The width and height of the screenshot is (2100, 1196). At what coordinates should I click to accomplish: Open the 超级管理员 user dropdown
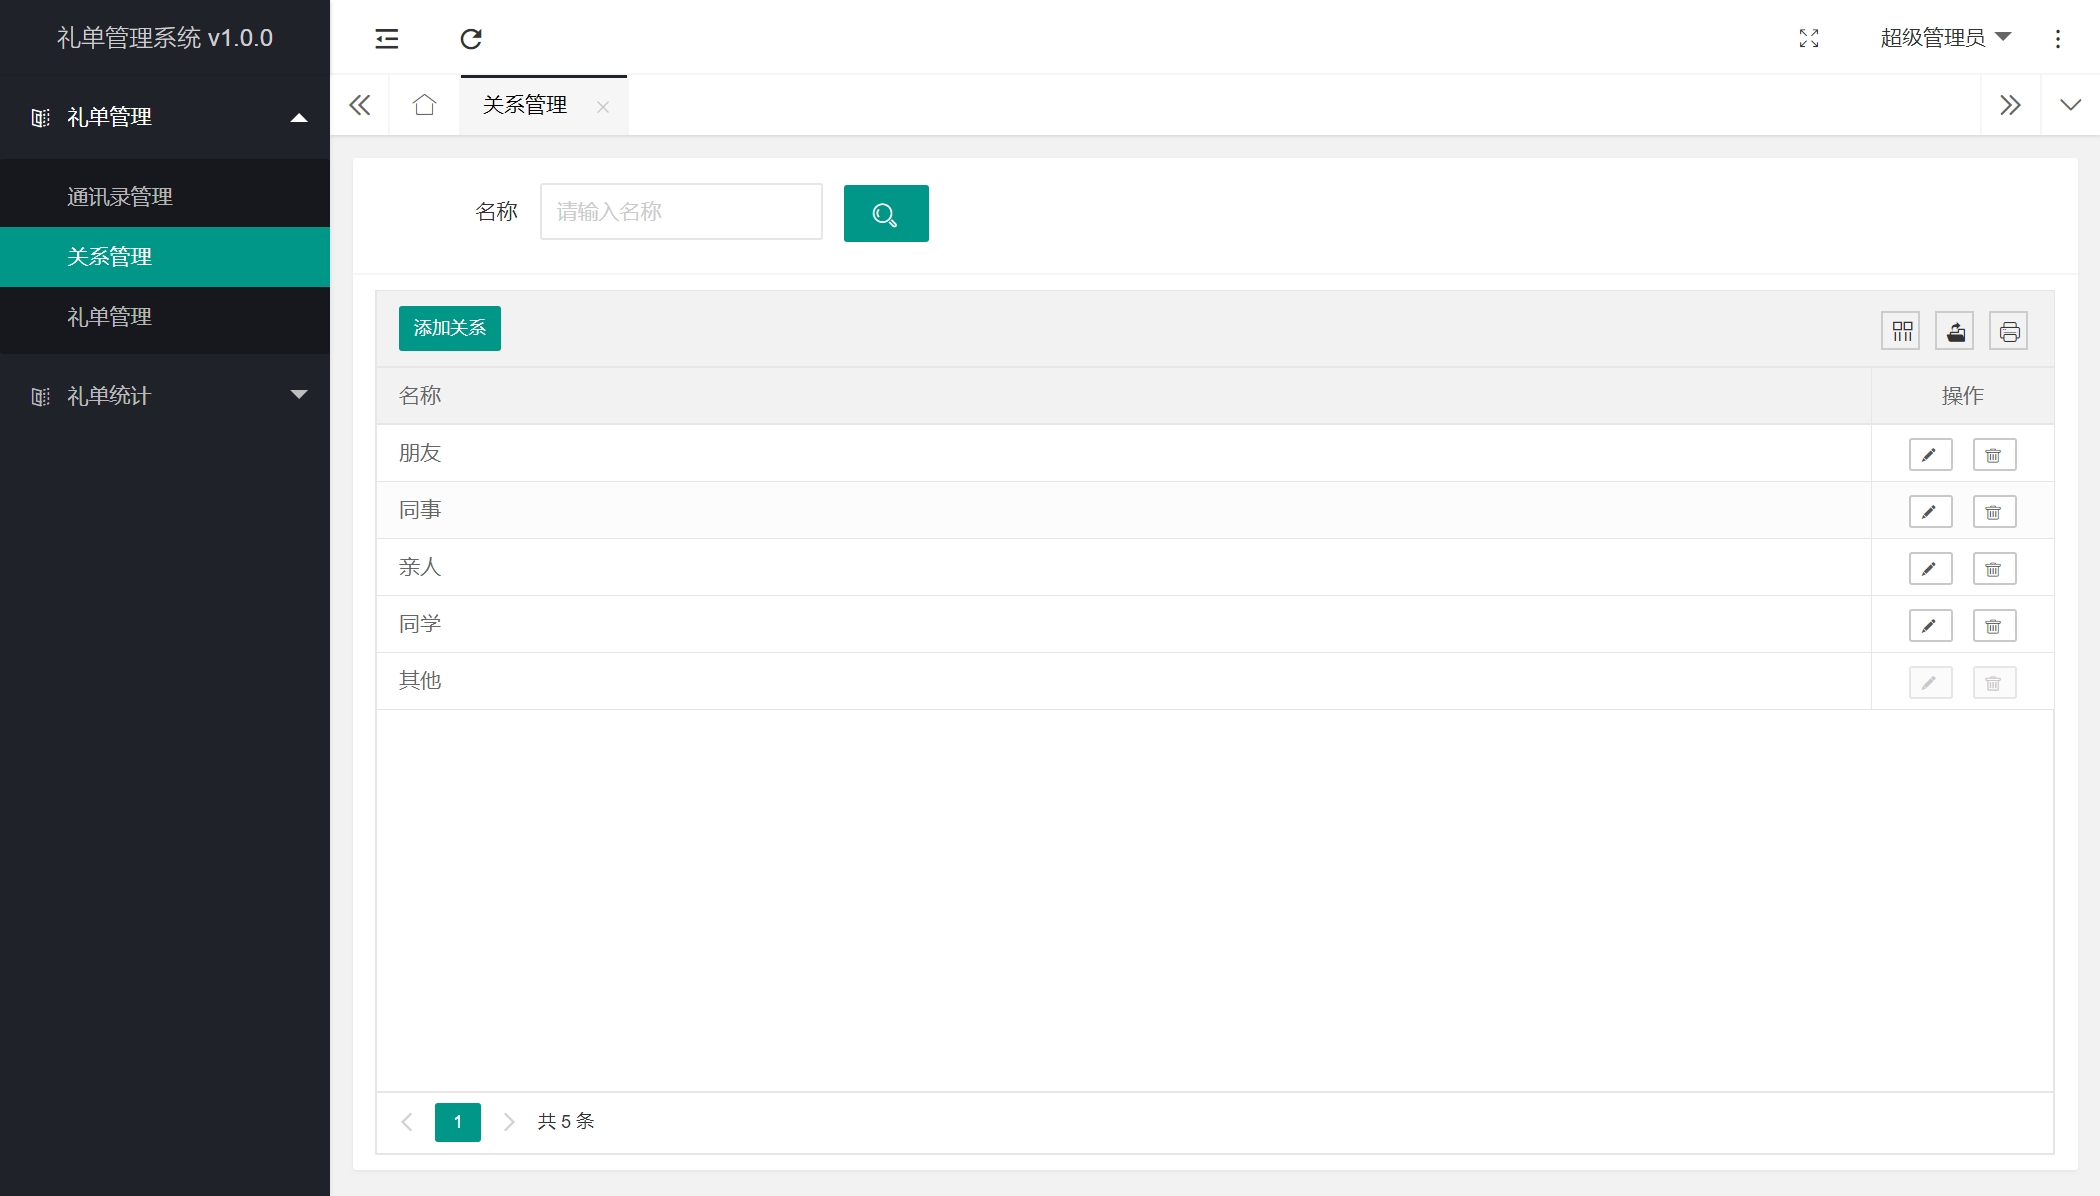[1944, 38]
